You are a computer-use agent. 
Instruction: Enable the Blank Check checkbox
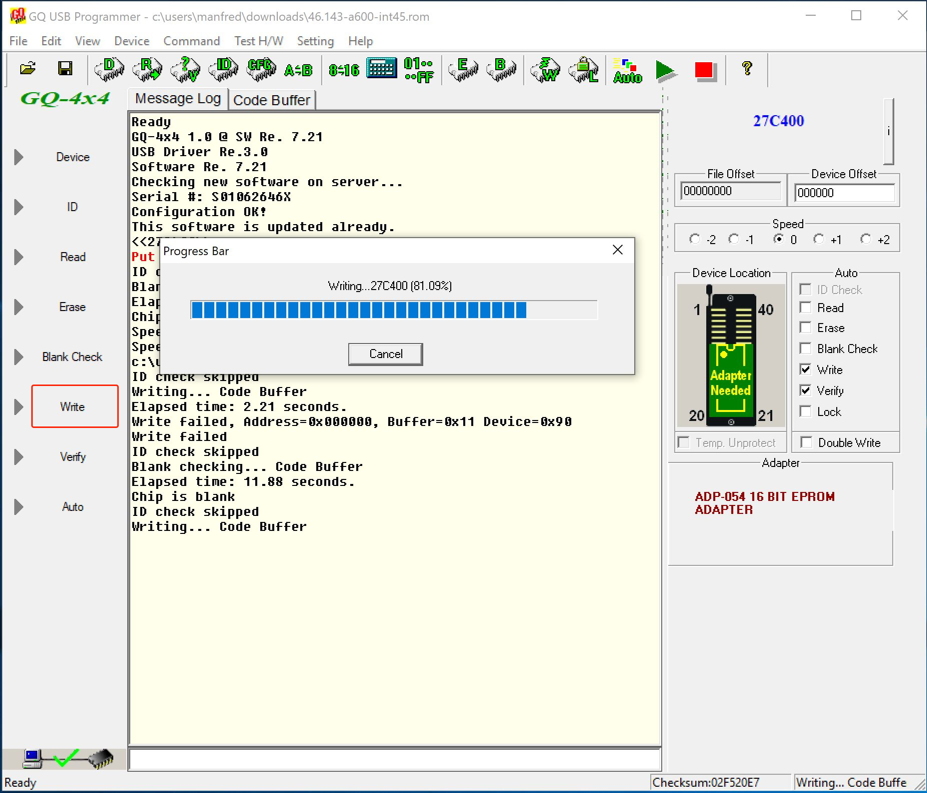point(806,348)
